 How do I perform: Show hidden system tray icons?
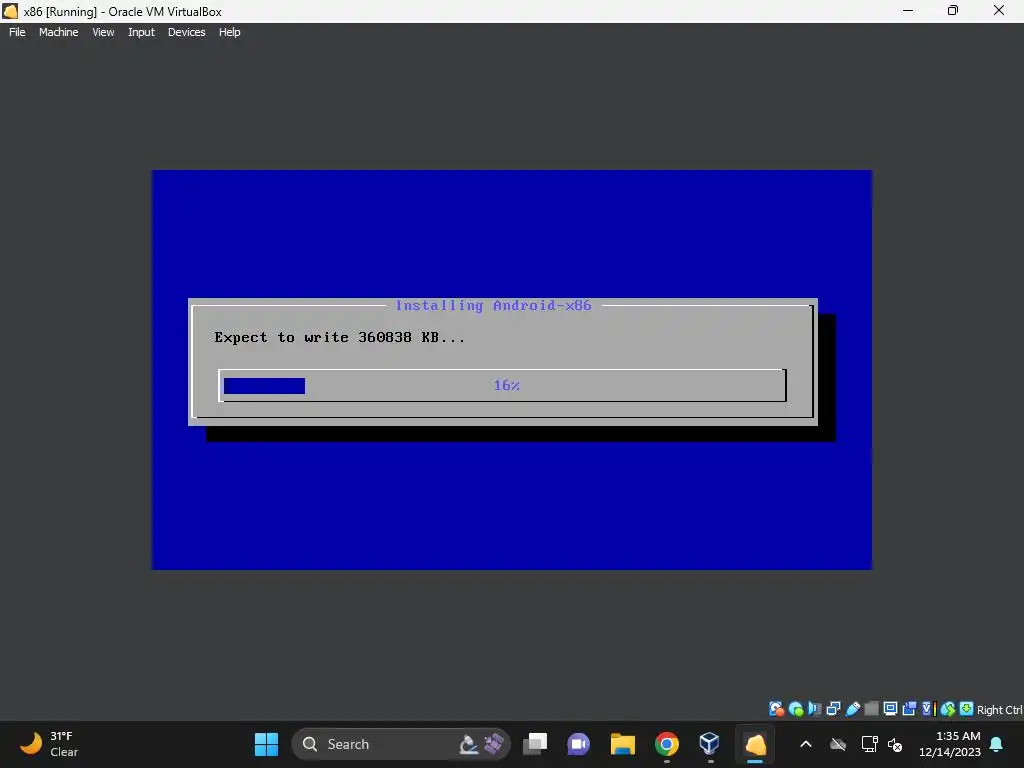tap(806, 744)
